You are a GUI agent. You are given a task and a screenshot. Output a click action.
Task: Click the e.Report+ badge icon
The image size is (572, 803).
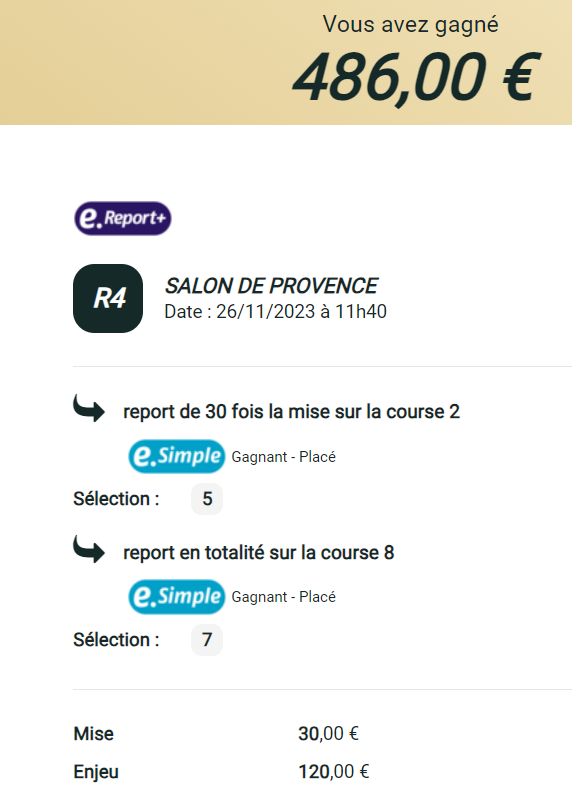(x=123, y=219)
